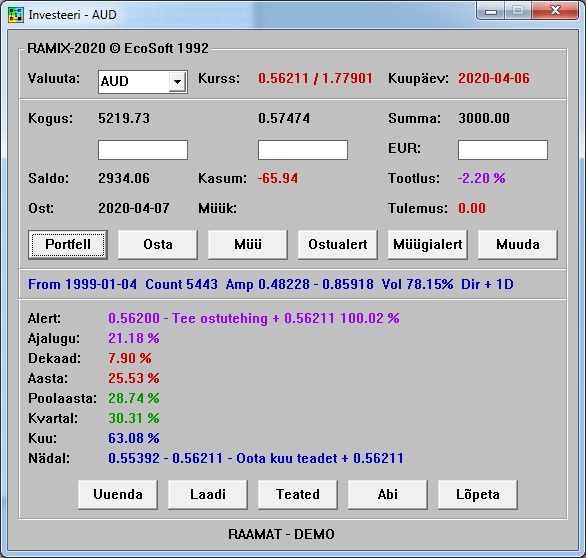Focus the EUR input field
586x558 pixels.
pos(503,150)
